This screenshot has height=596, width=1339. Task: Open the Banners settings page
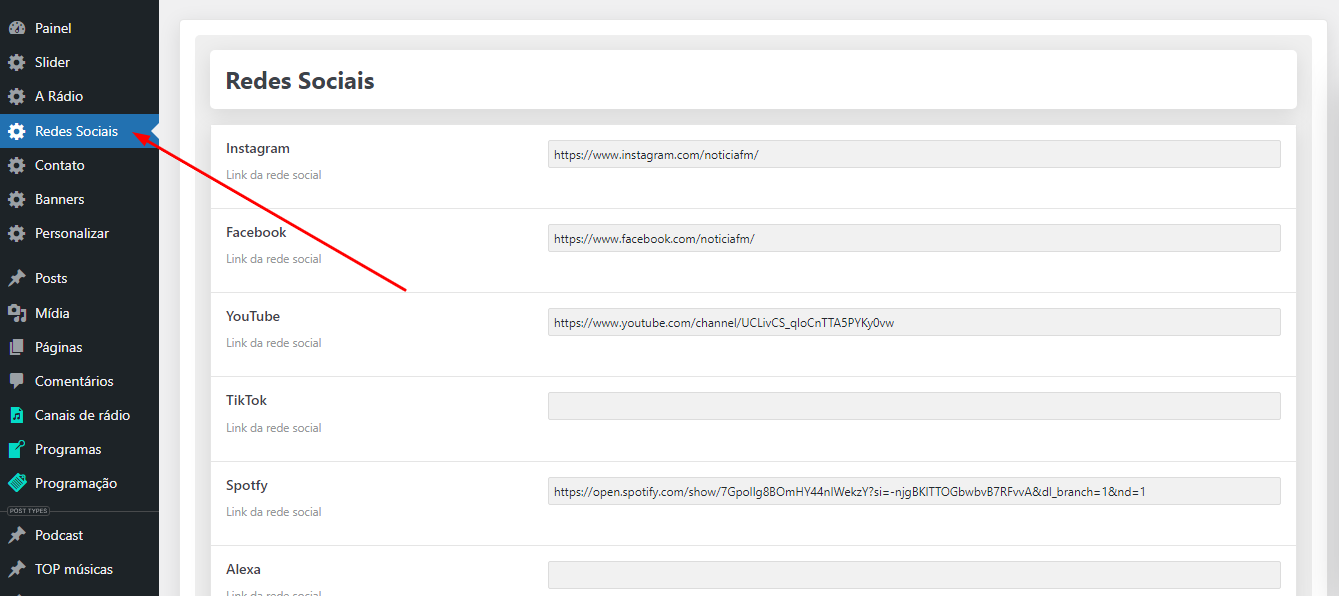[x=60, y=199]
